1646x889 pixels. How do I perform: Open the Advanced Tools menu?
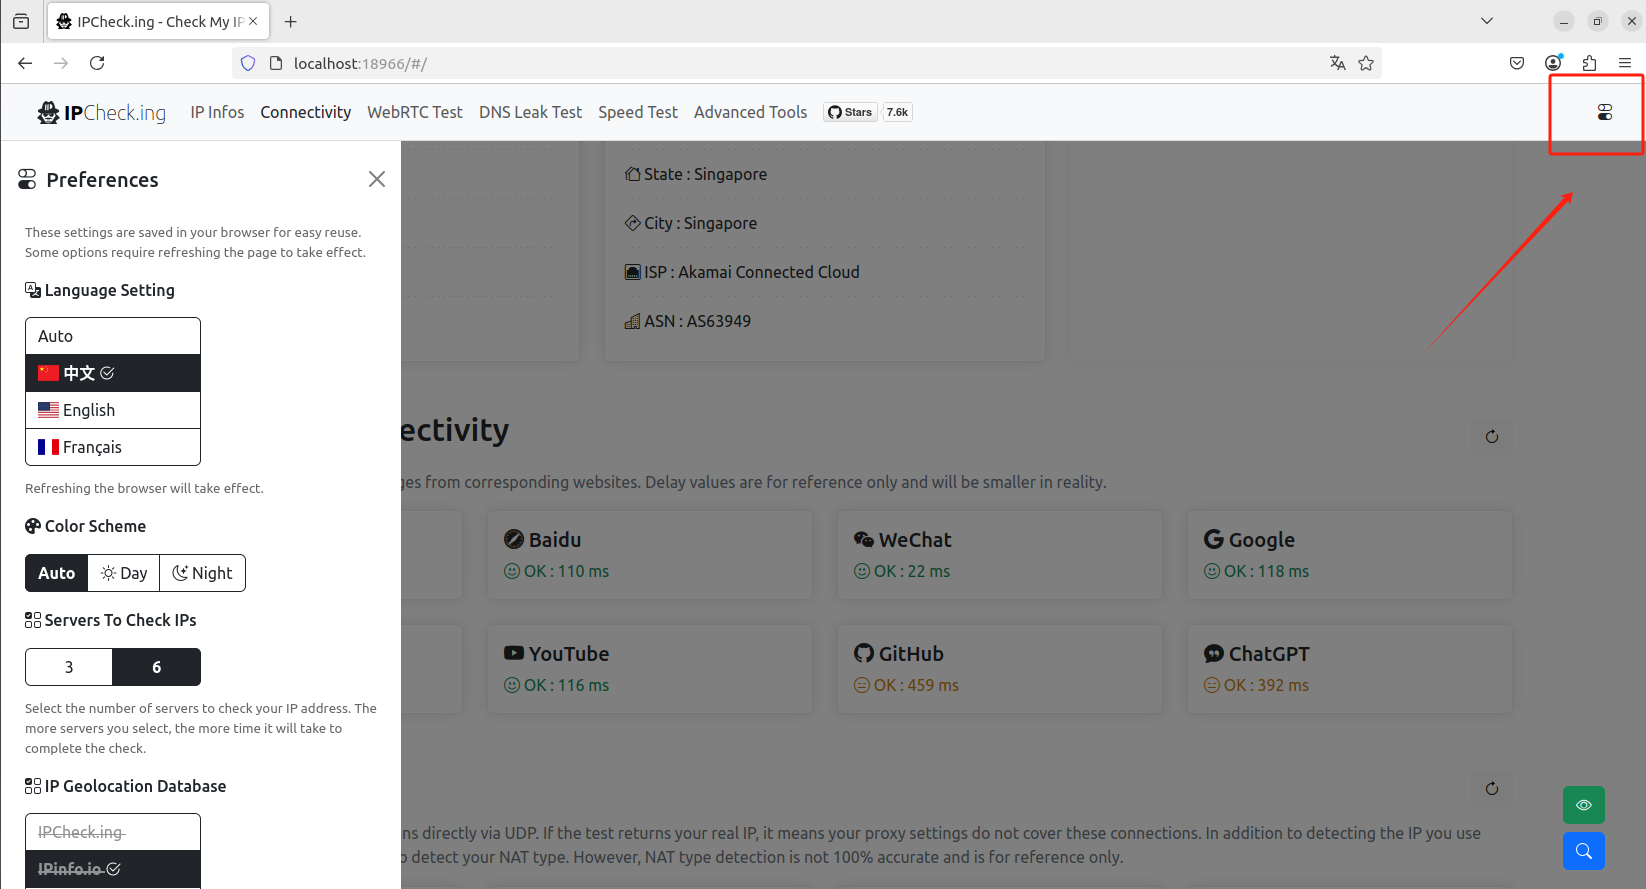tap(750, 112)
